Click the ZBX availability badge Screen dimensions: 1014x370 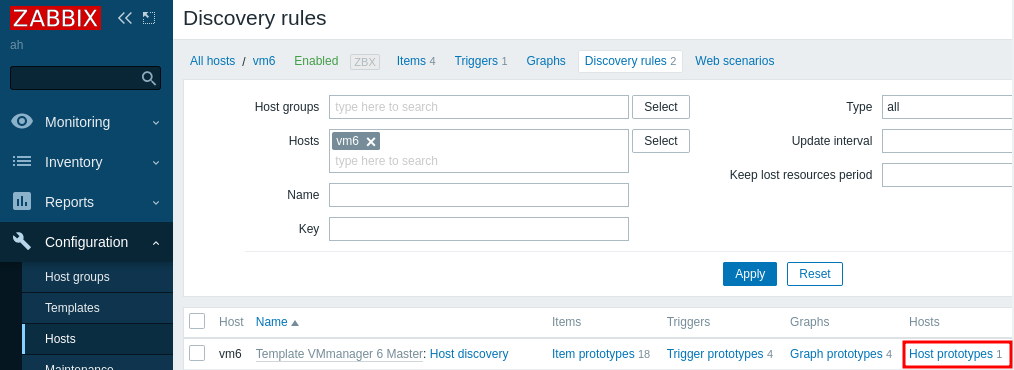point(365,61)
